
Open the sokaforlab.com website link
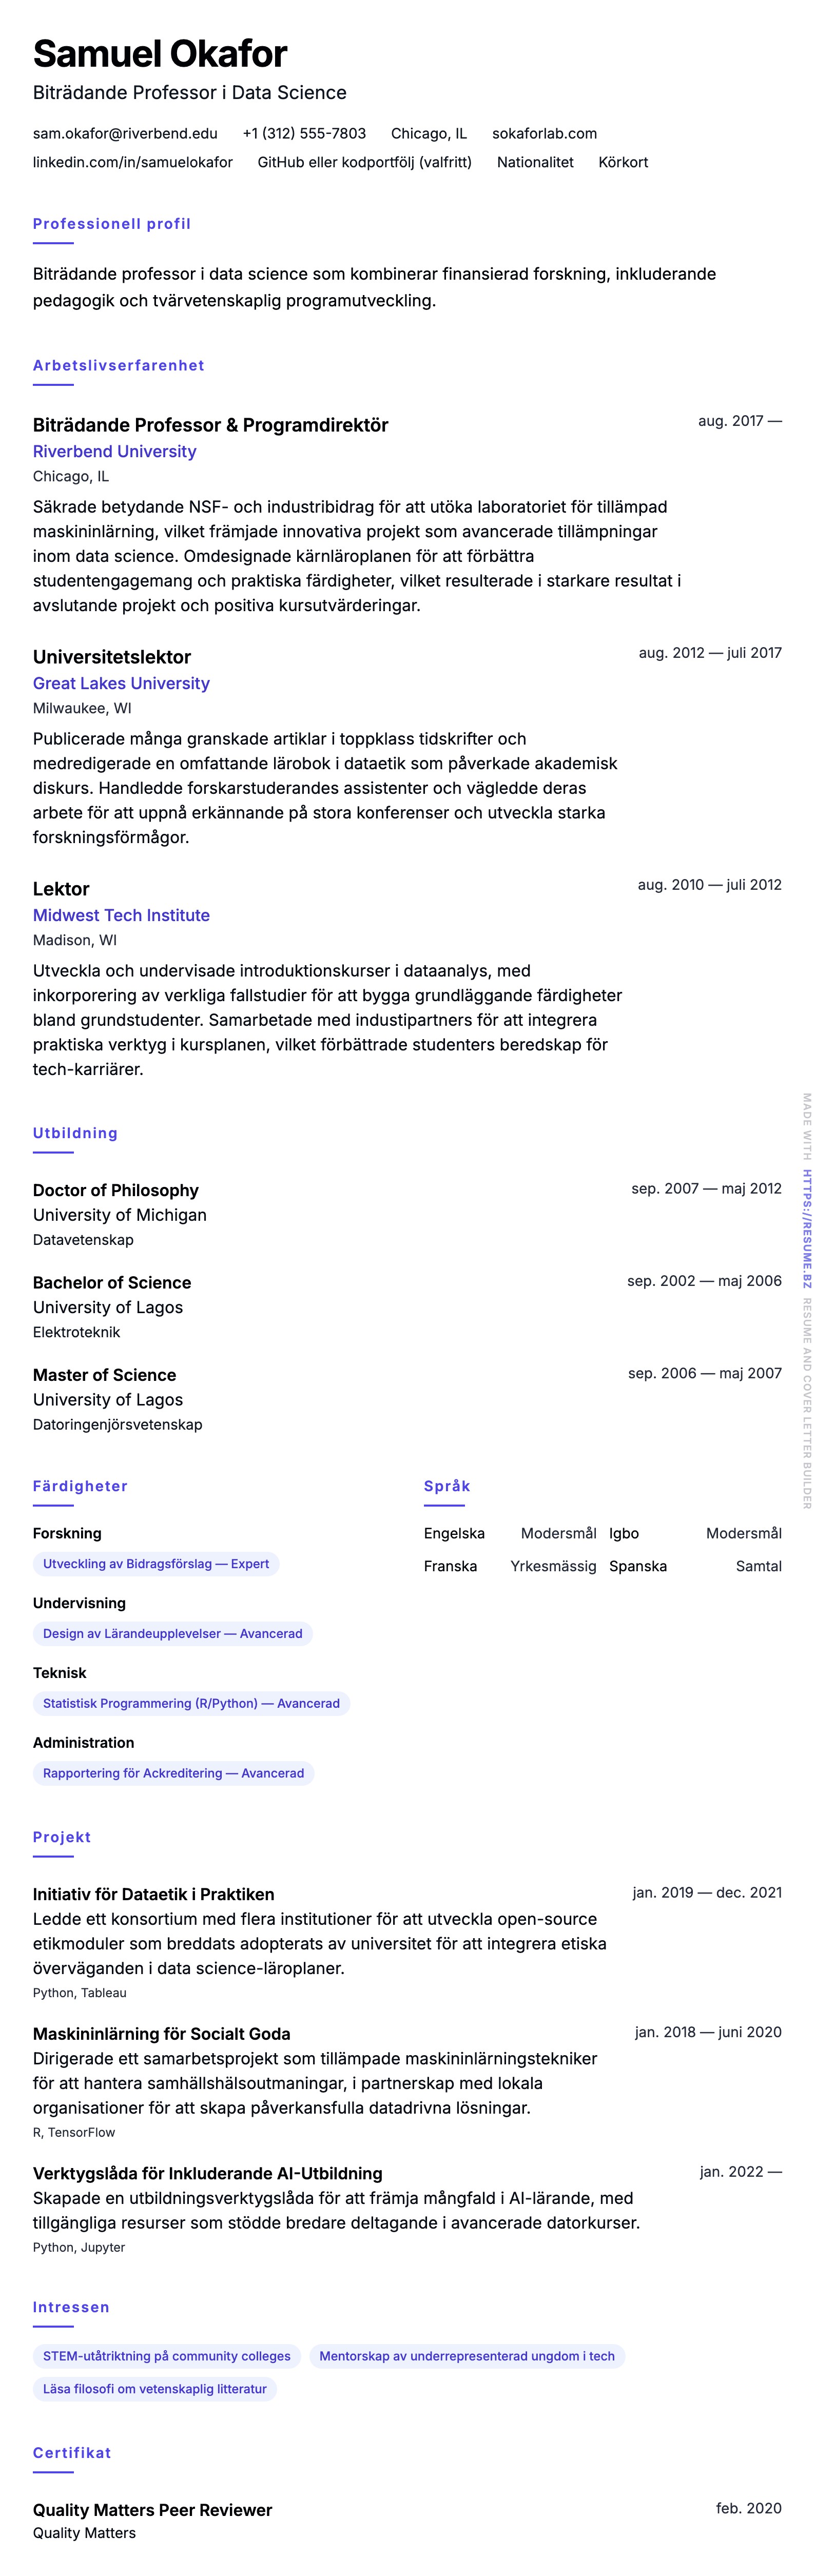click(544, 133)
